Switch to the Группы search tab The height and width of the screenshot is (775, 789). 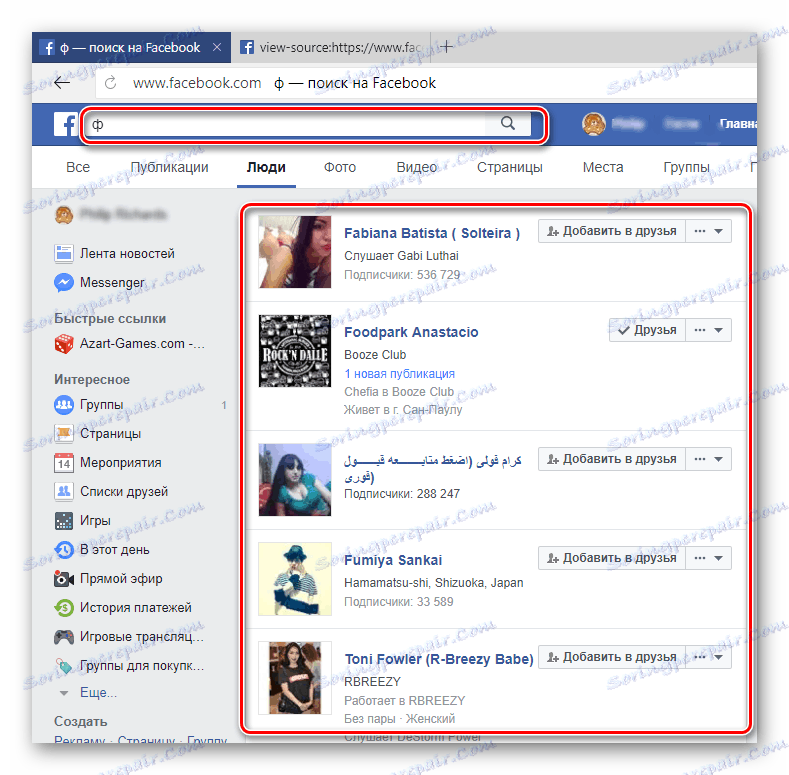[x=686, y=167]
